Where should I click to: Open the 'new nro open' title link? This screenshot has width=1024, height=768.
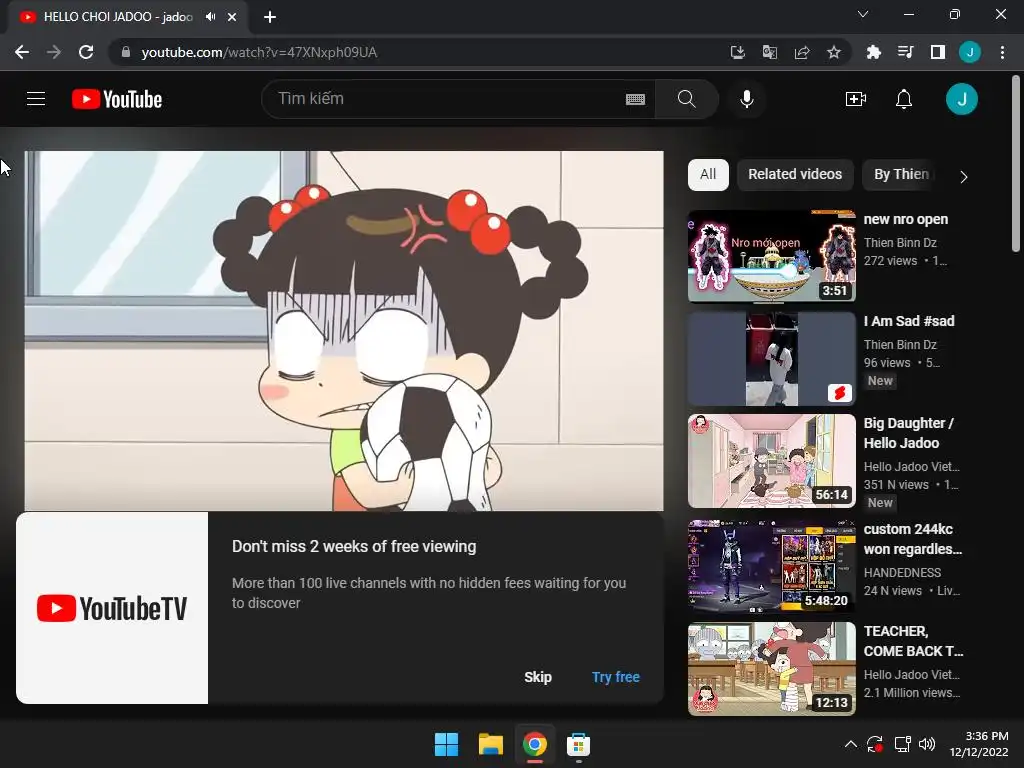click(905, 219)
